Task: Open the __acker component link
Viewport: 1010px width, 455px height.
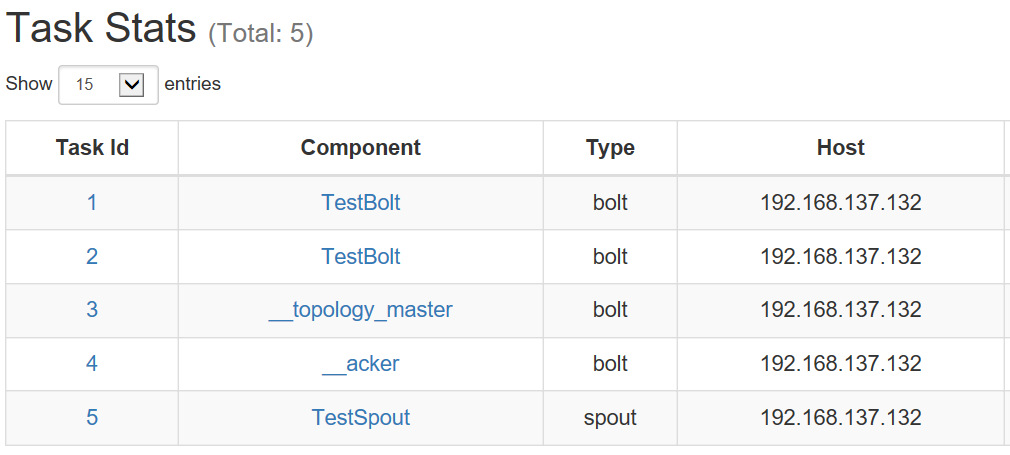Action: coord(360,364)
